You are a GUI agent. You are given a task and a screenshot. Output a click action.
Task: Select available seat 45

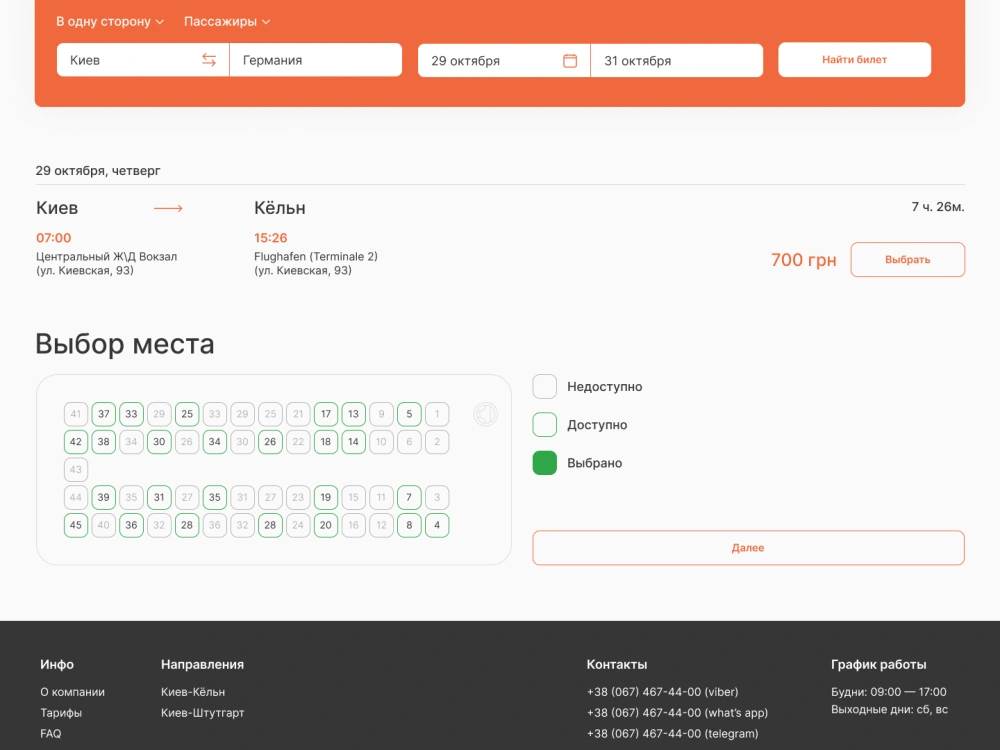(x=76, y=526)
